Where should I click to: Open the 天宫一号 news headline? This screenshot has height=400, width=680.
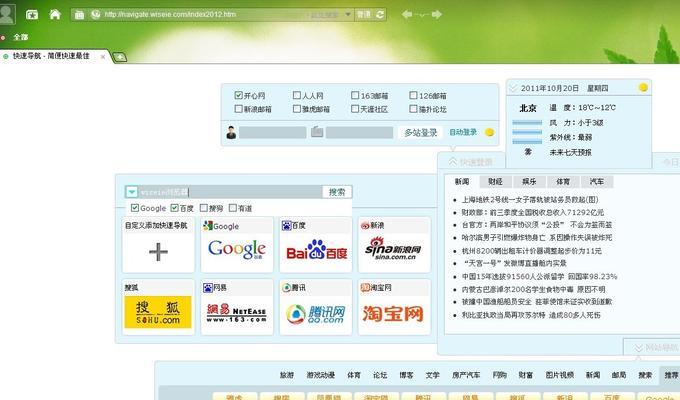click(x=514, y=263)
